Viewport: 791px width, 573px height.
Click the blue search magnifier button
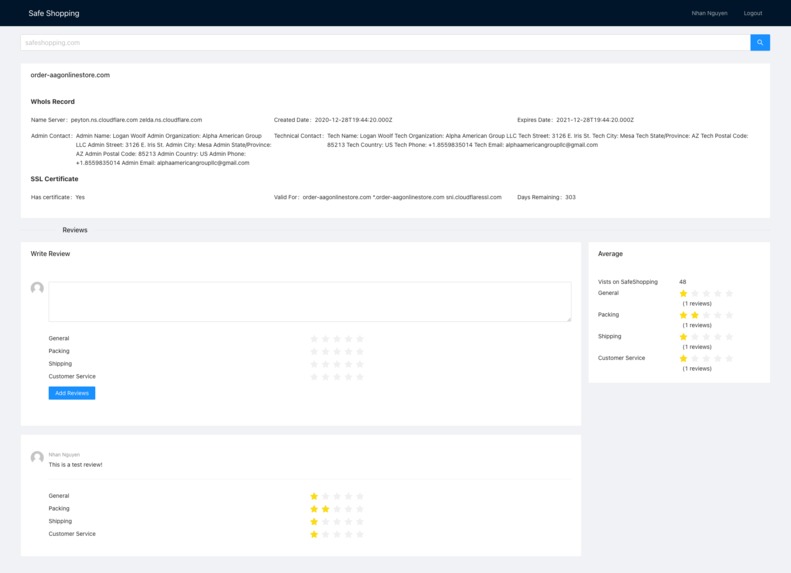(760, 42)
